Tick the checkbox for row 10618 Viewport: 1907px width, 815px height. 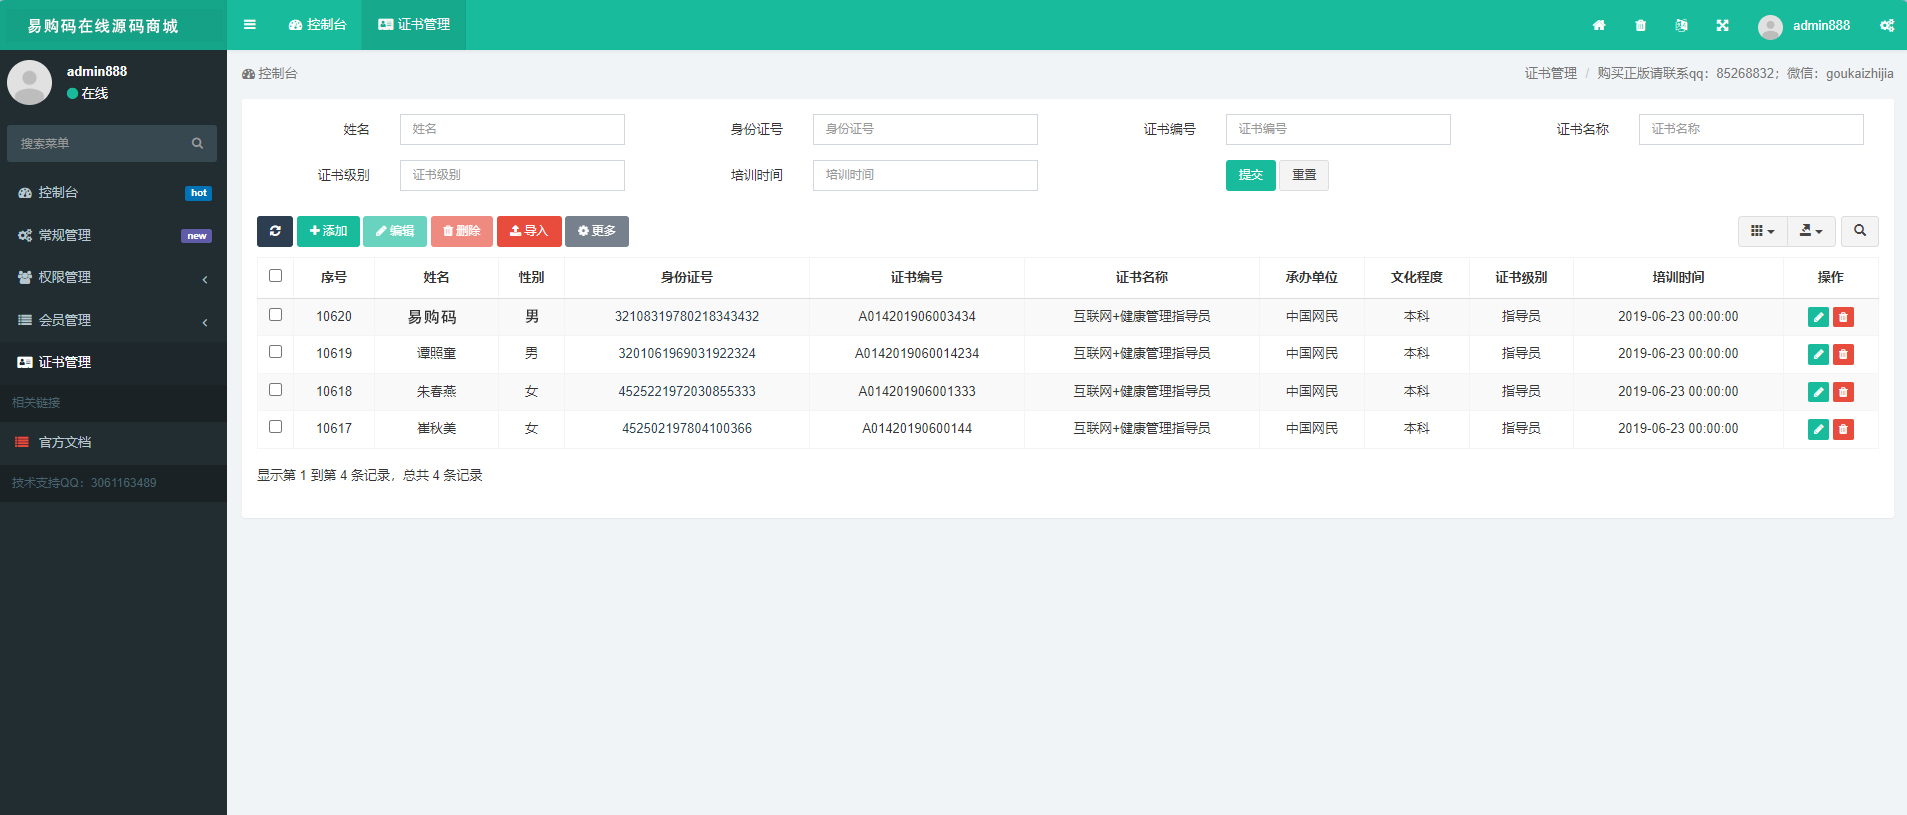coord(275,390)
